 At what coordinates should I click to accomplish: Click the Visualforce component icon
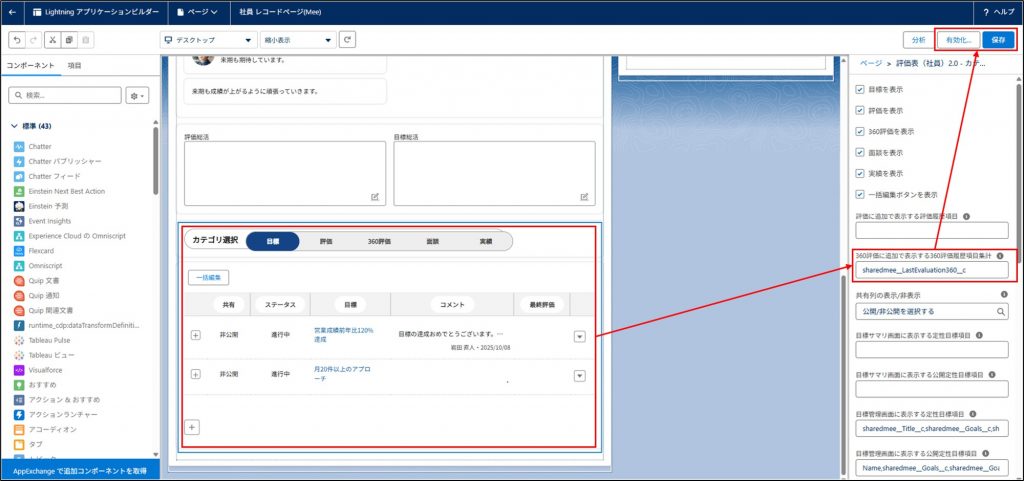[x=20, y=369]
